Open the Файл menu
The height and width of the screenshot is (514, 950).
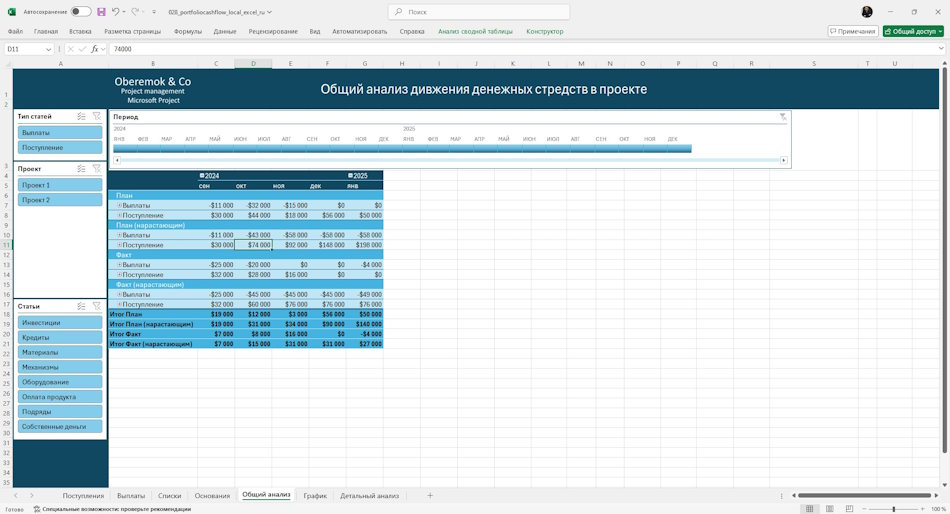pyautogui.click(x=15, y=31)
